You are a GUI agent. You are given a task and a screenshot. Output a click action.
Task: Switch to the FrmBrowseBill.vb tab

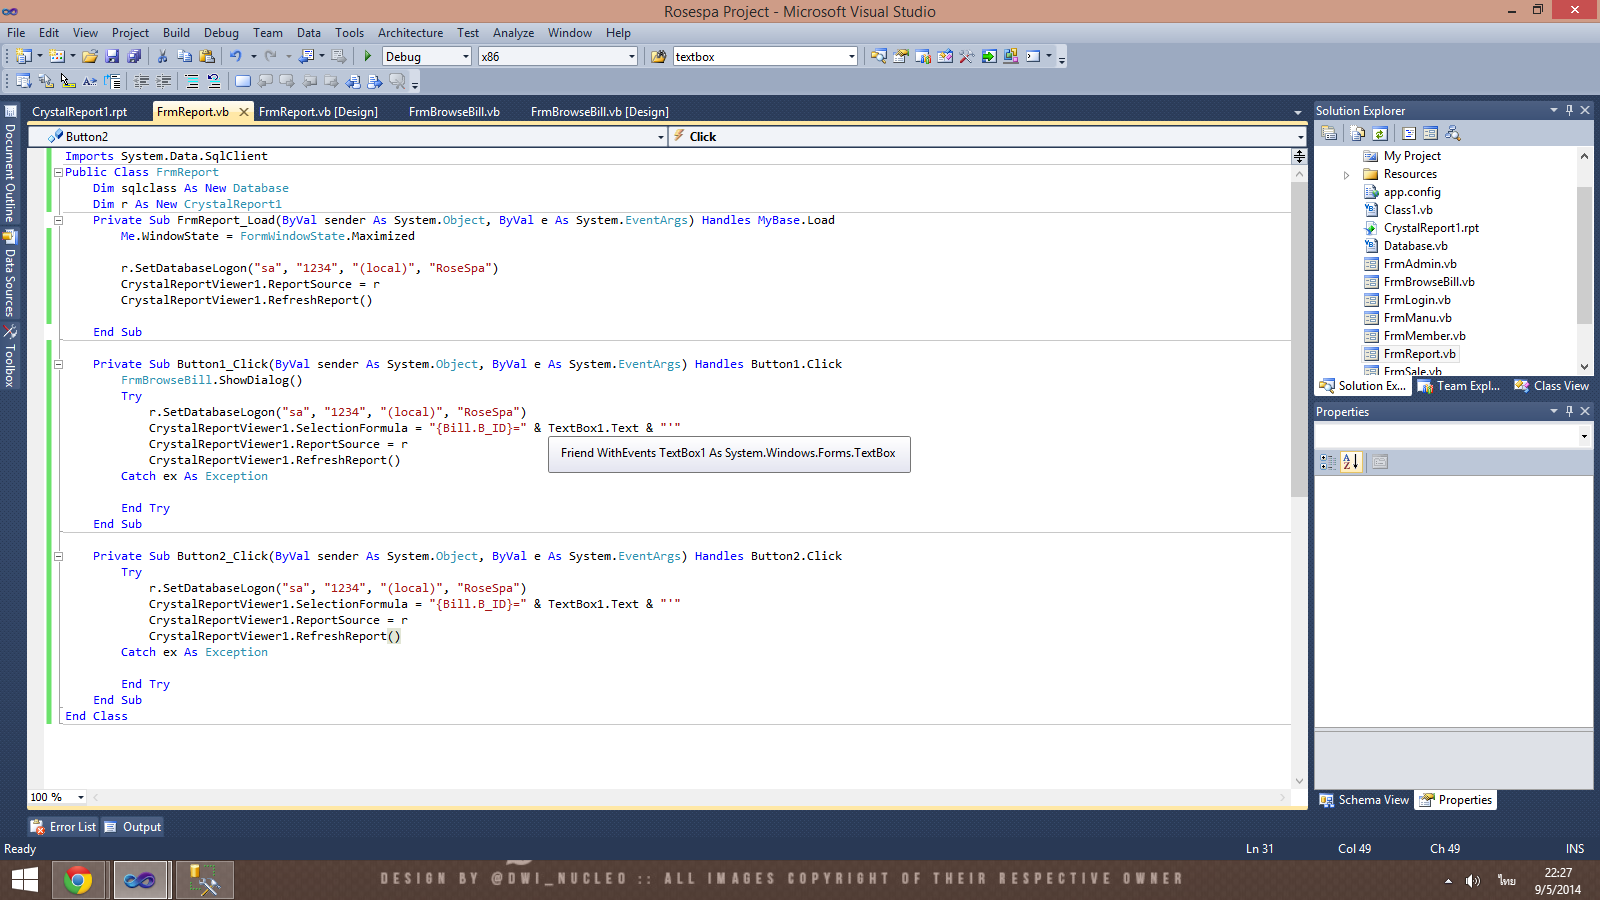point(454,112)
